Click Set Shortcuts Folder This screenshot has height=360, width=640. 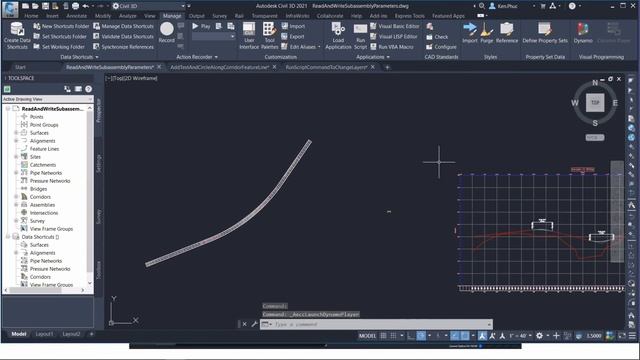[60, 36]
